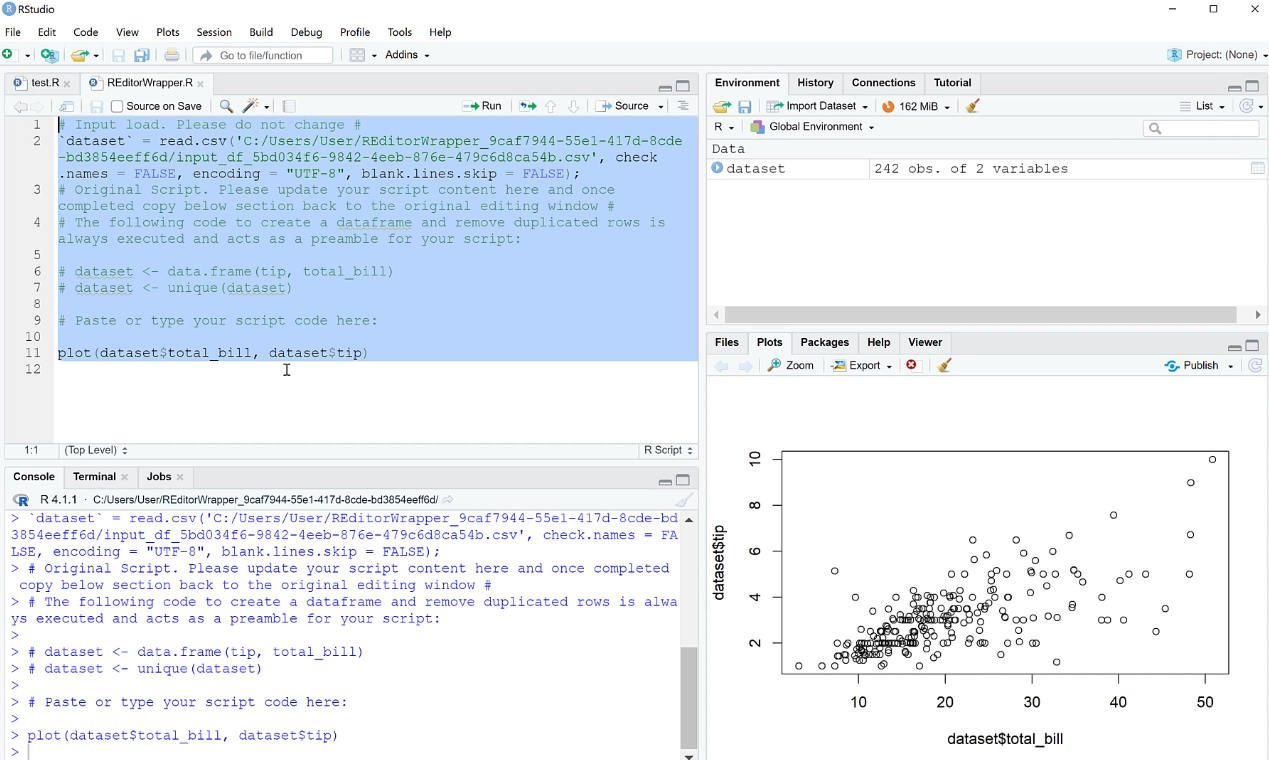Viewport: 1269px width, 760px height.
Task: Go to previous plot arrow
Action: tap(721, 366)
